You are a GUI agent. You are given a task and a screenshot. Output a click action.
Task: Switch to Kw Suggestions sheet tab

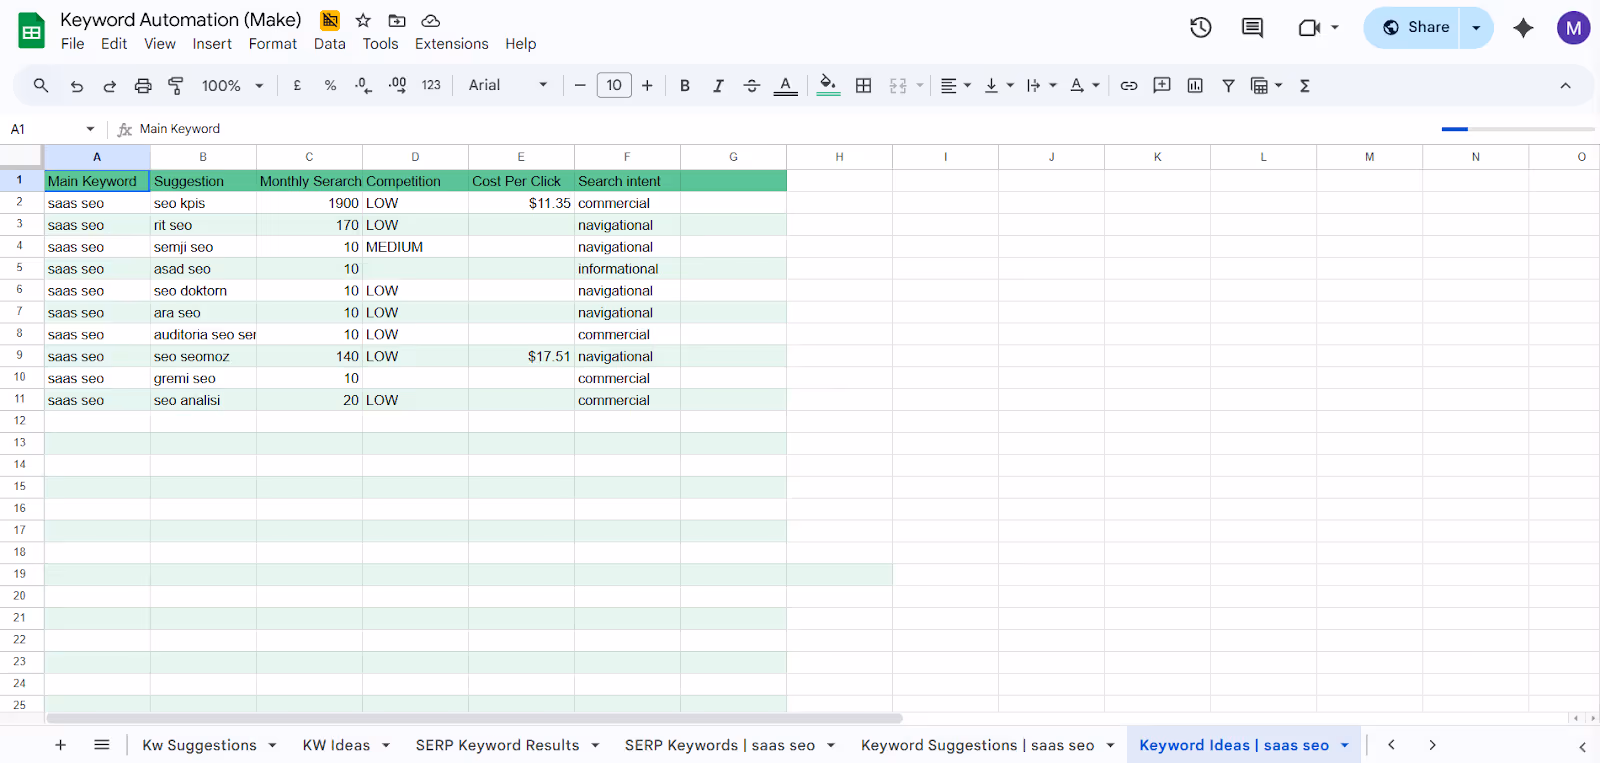point(199,745)
